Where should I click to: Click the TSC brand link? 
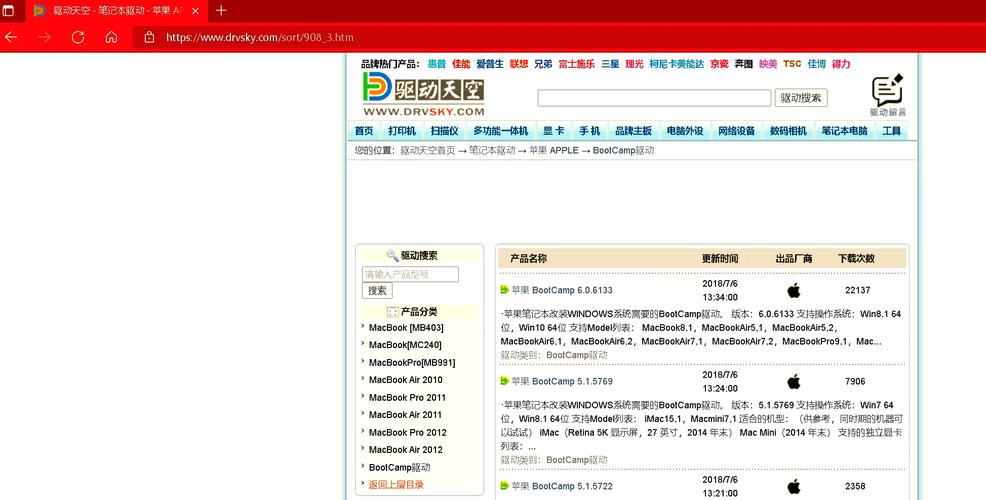tap(792, 64)
